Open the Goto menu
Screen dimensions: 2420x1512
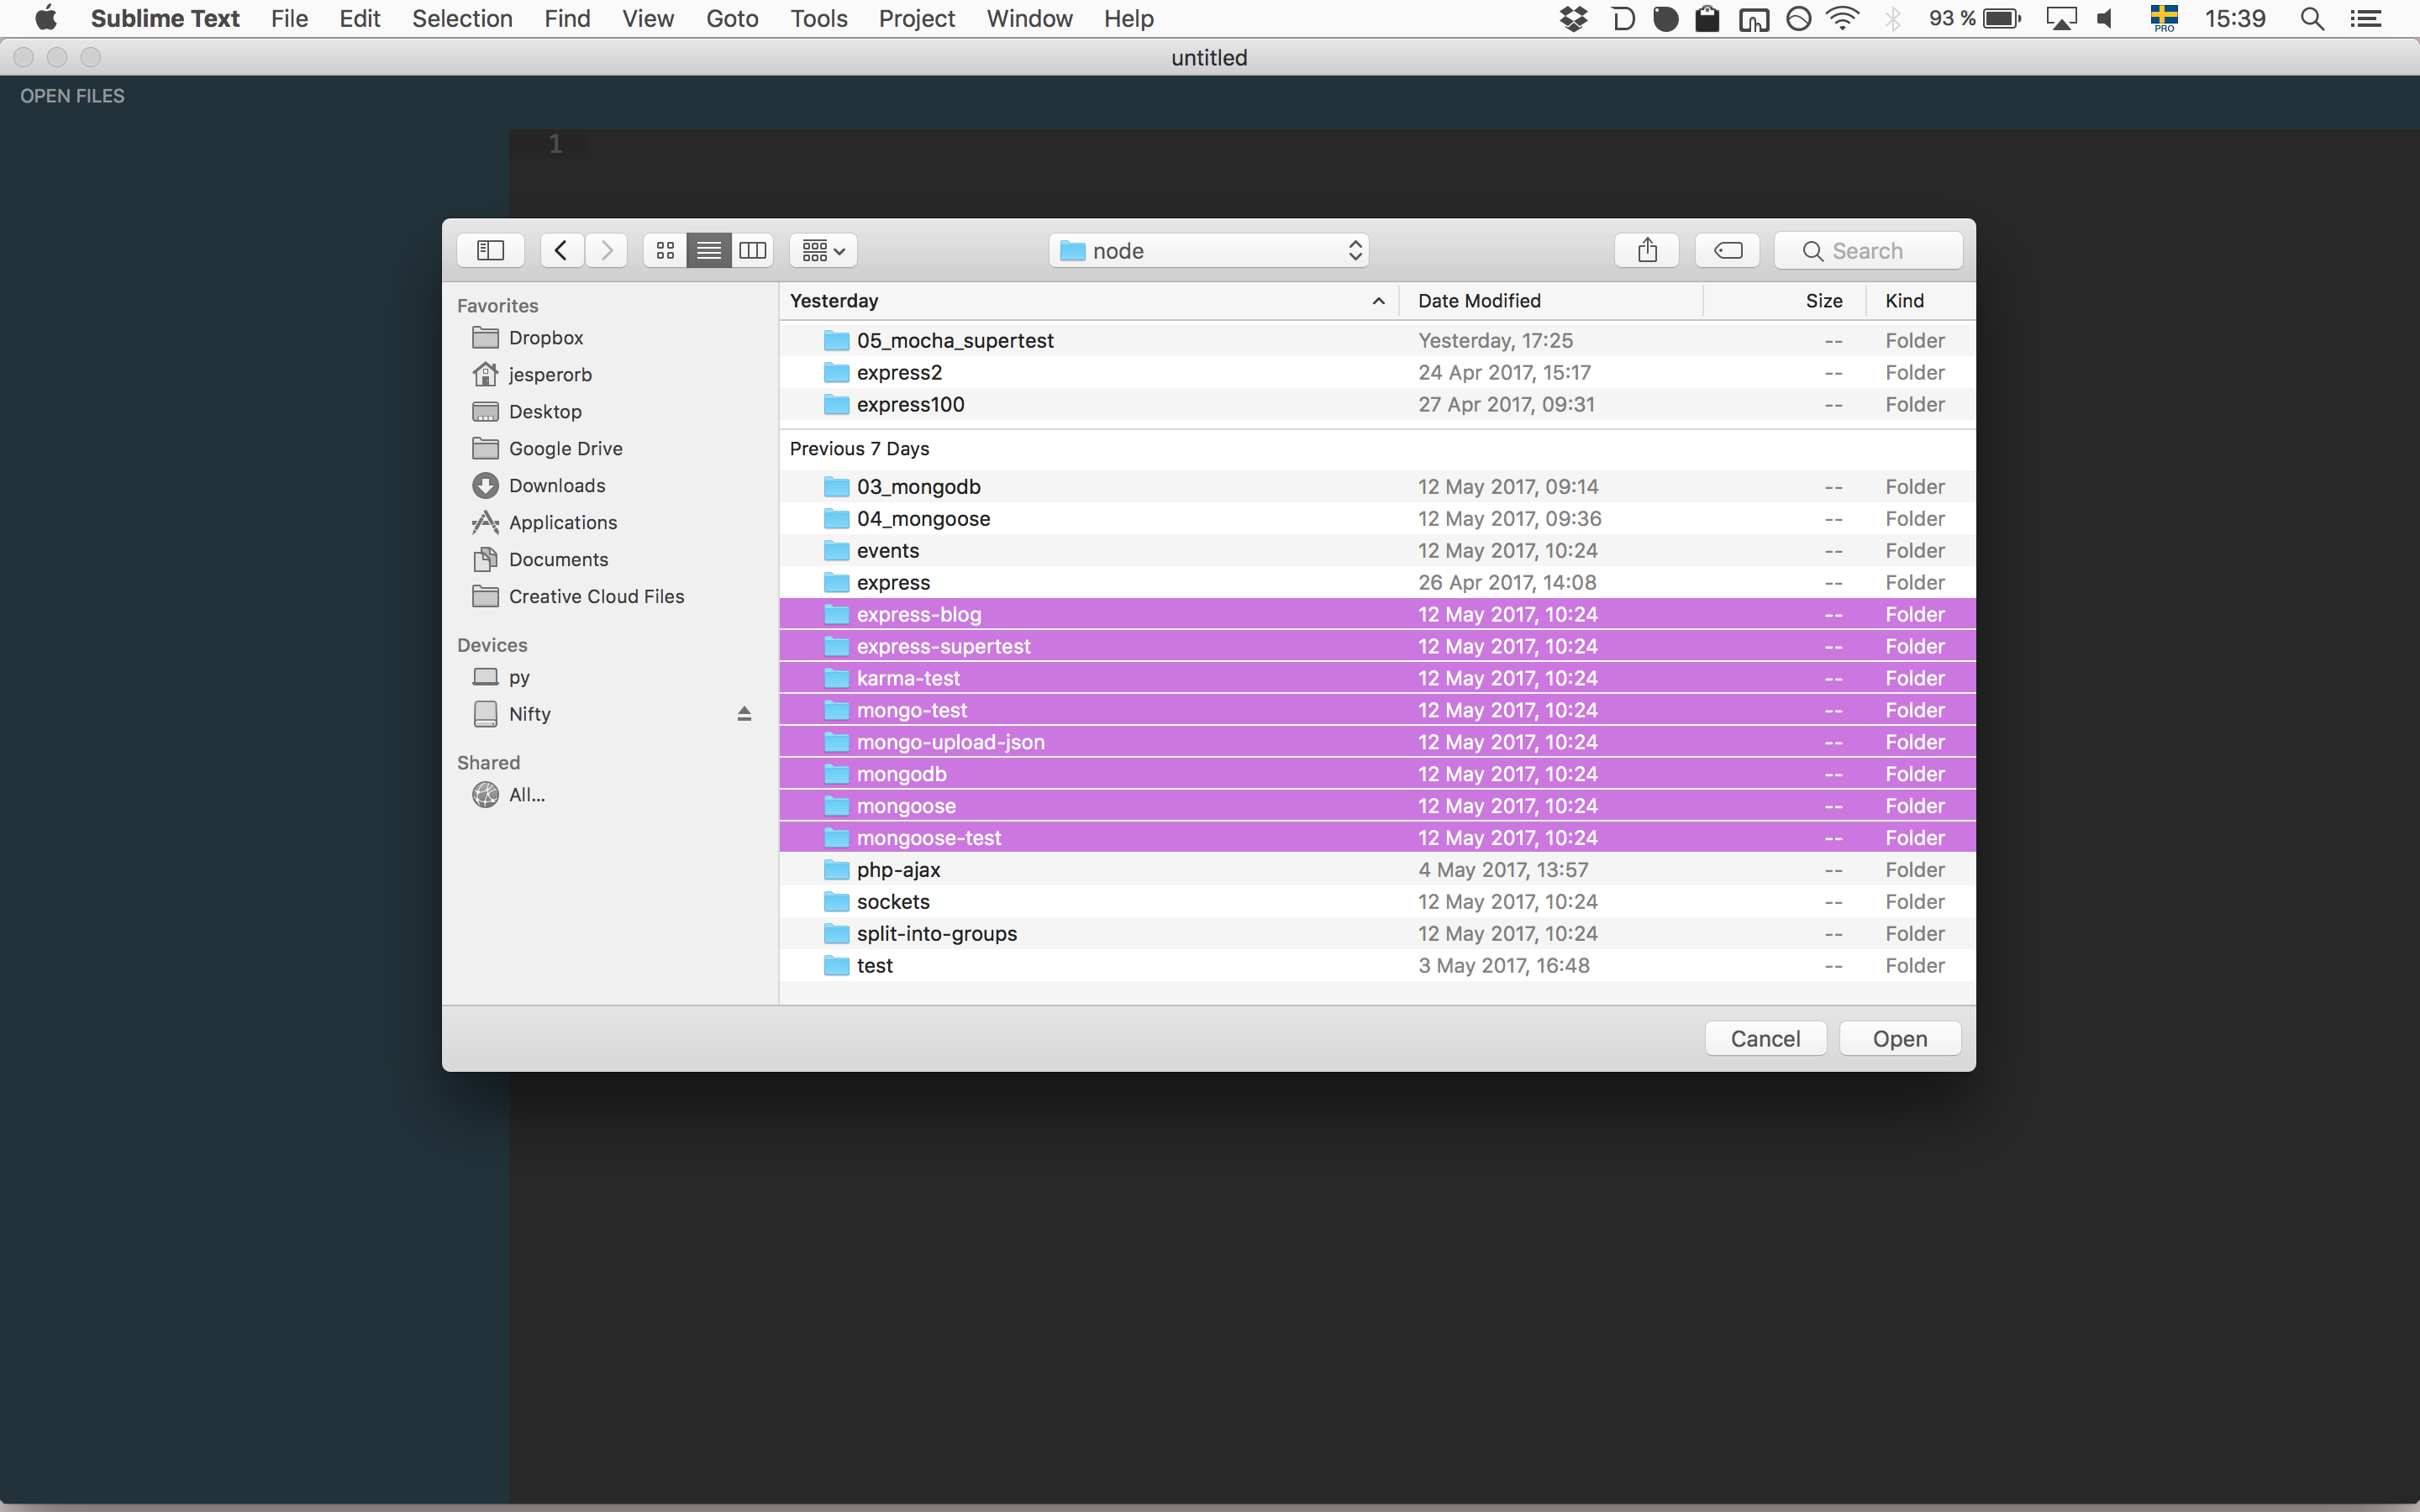click(732, 18)
